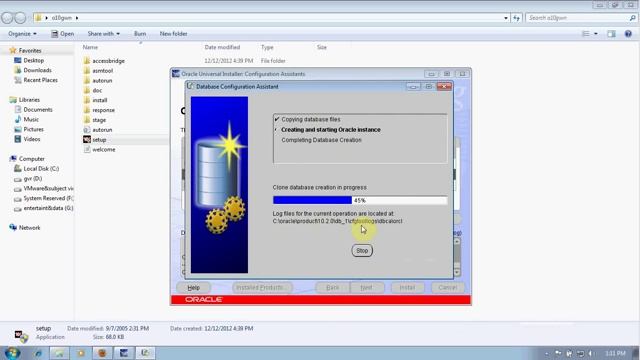Select Favorites in the navigation pane
The image size is (640, 360).
(x=30, y=51)
